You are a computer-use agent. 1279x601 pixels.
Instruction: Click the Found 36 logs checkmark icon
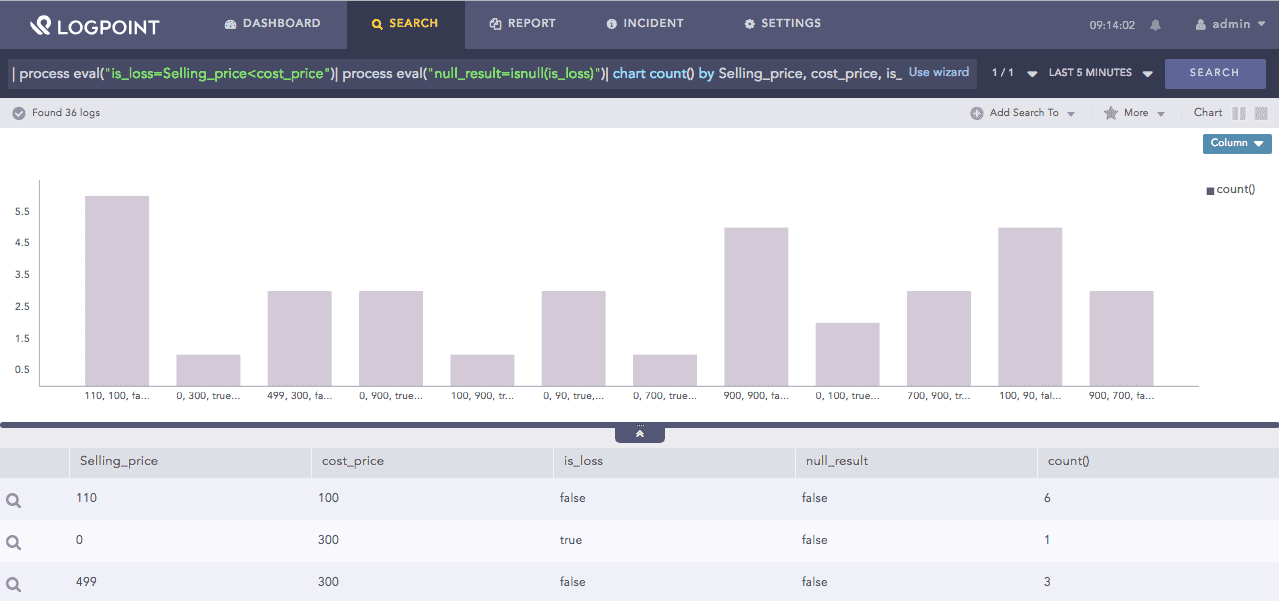pyautogui.click(x=19, y=113)
